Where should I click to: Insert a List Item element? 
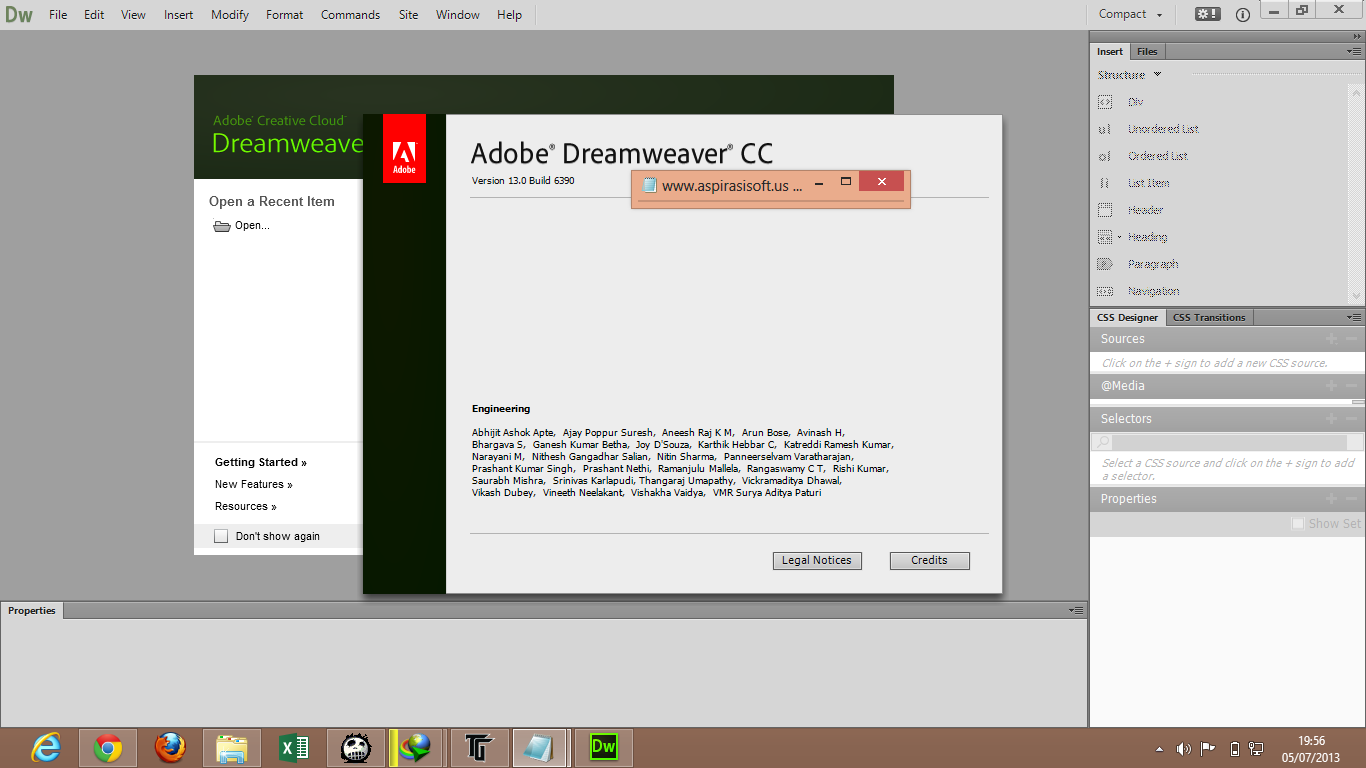1148,183
